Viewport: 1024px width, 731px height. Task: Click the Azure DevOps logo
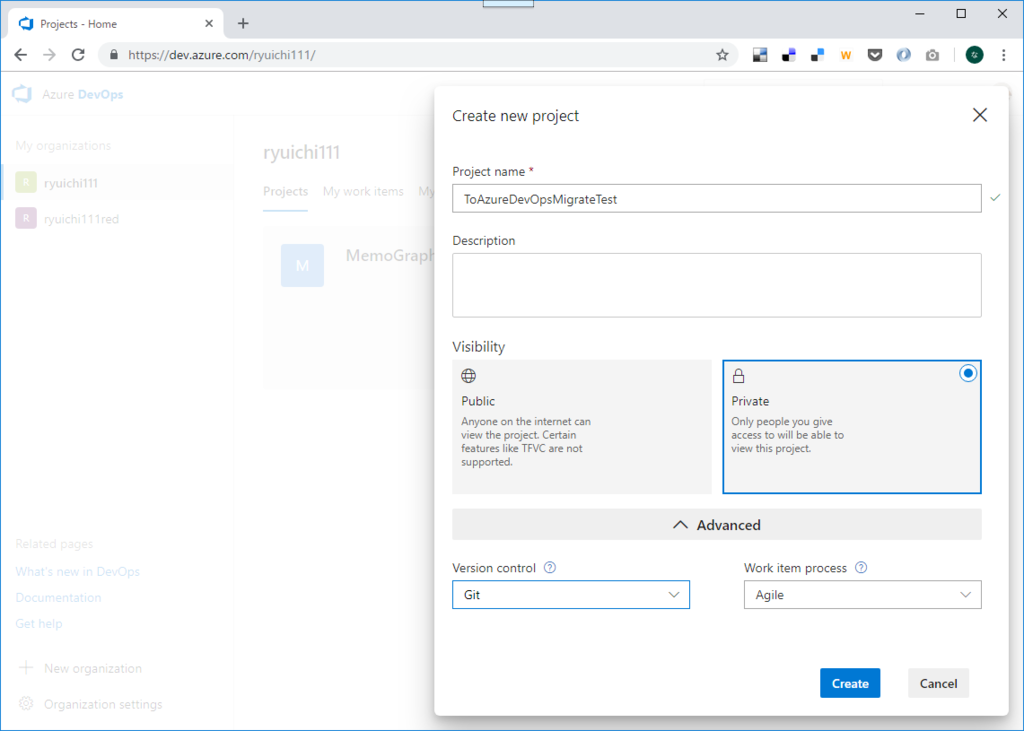click(x=22, y=94)
